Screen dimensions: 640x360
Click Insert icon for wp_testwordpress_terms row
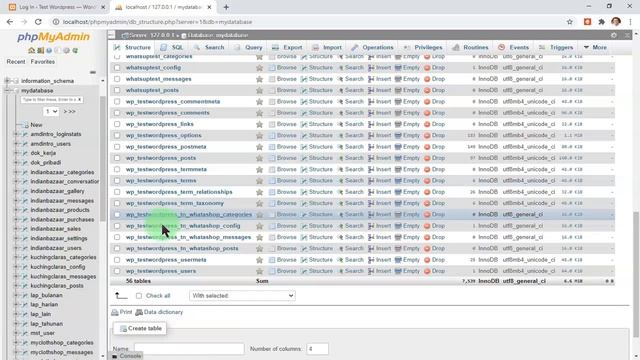(x=371, y=180)
